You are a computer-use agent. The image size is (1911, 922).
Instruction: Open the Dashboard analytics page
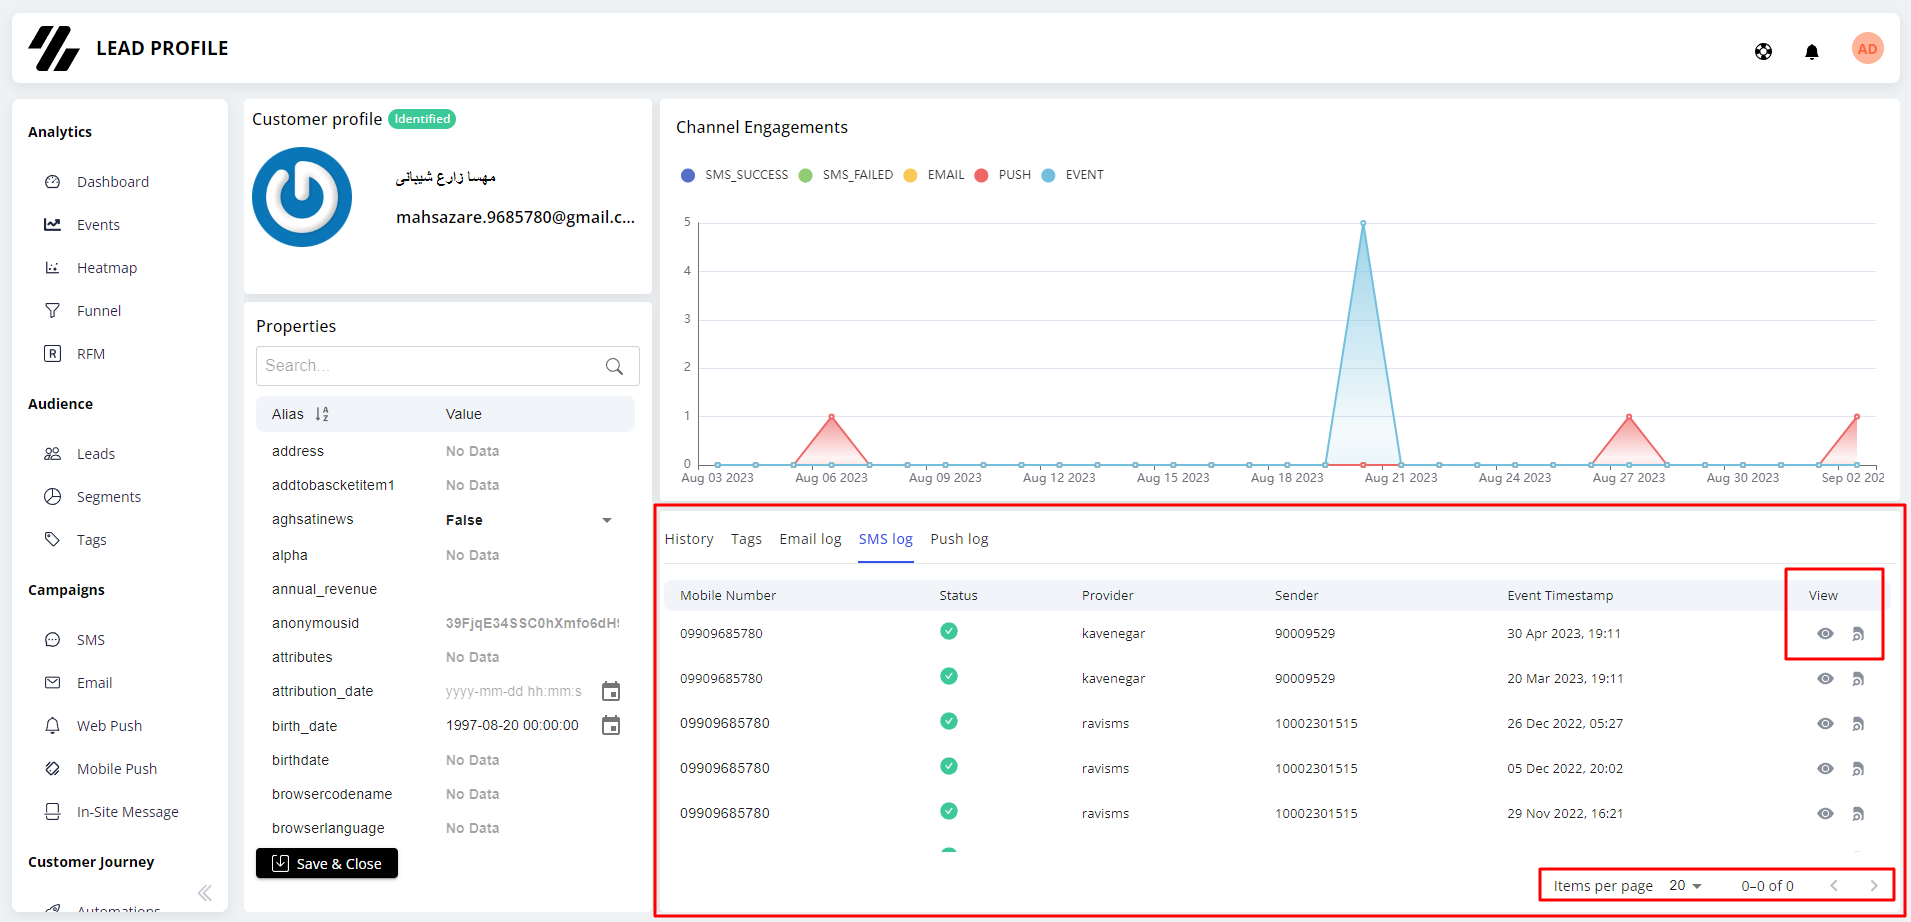tap(112, 182)
